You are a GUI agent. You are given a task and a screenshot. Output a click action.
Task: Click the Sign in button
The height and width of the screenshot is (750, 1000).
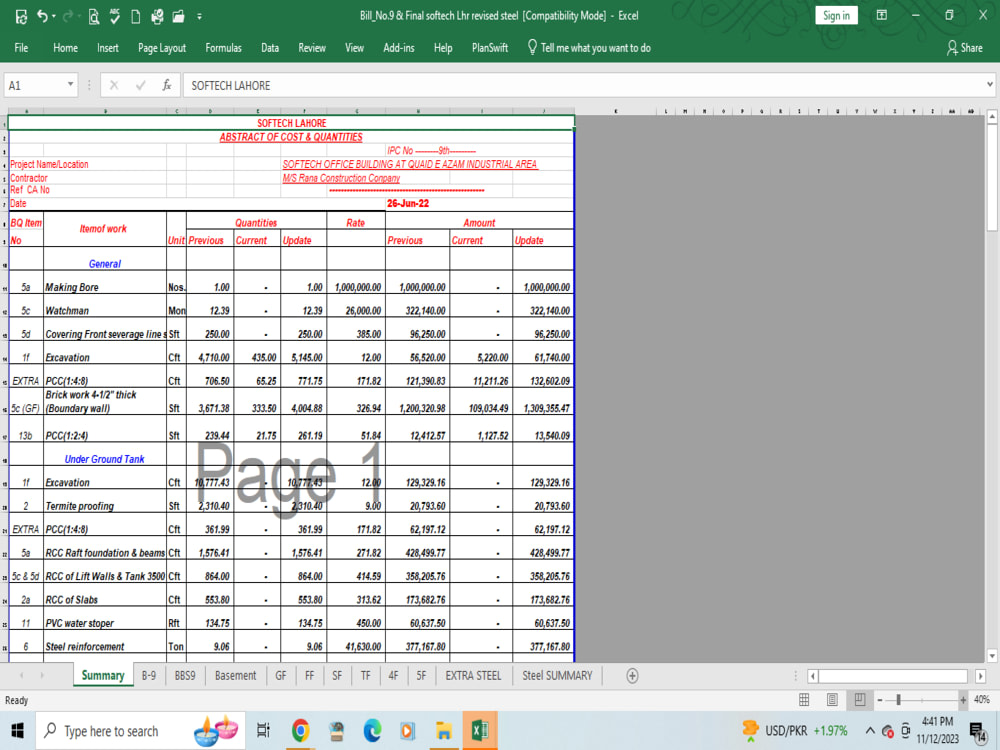[836, 15]
